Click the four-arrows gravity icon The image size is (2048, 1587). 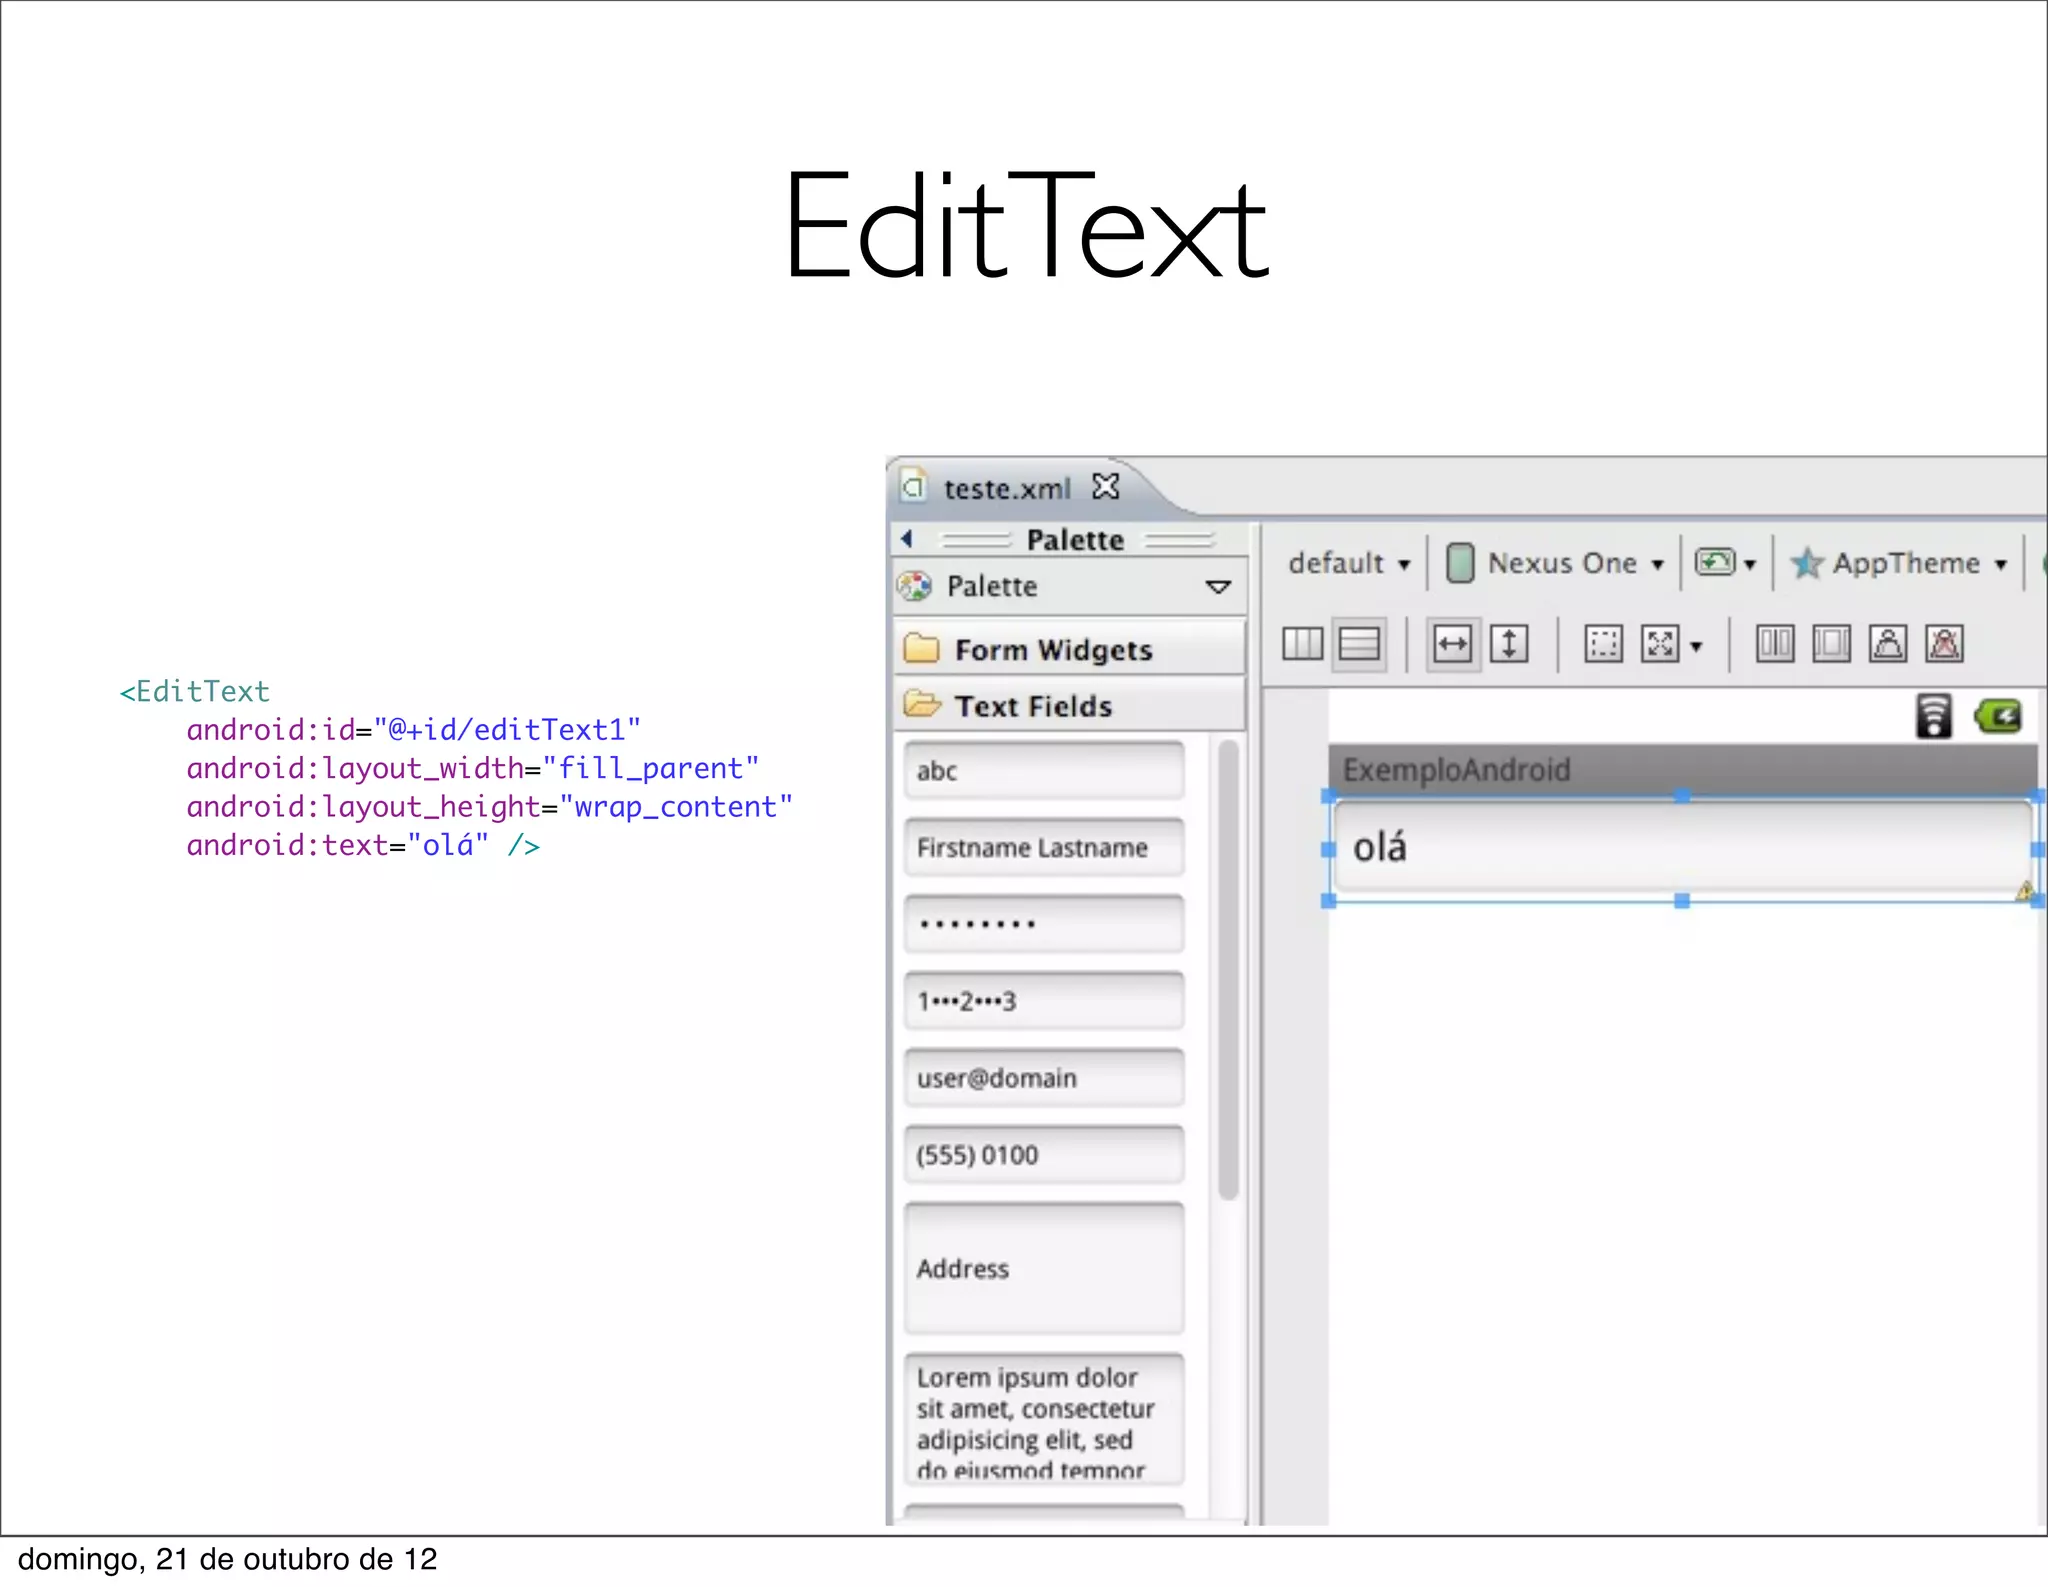pyautogui.click(x=1660, y=644)
